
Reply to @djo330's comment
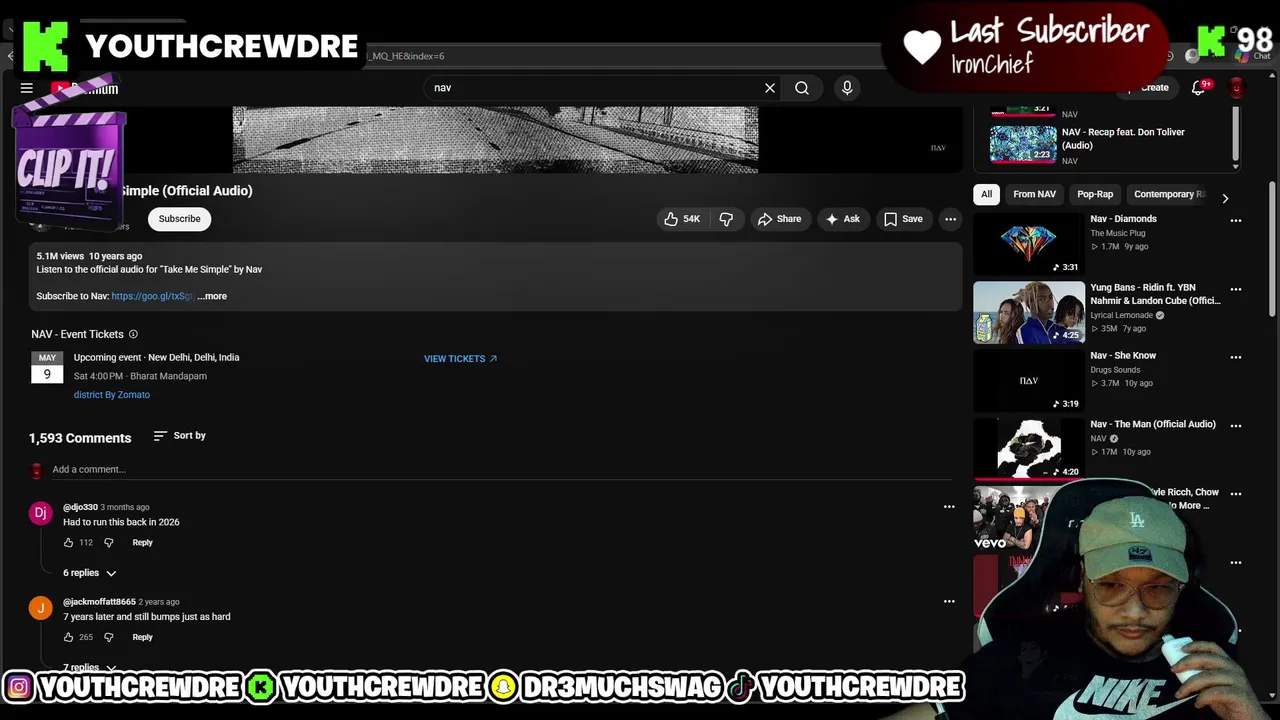click(x=142, y=543)
